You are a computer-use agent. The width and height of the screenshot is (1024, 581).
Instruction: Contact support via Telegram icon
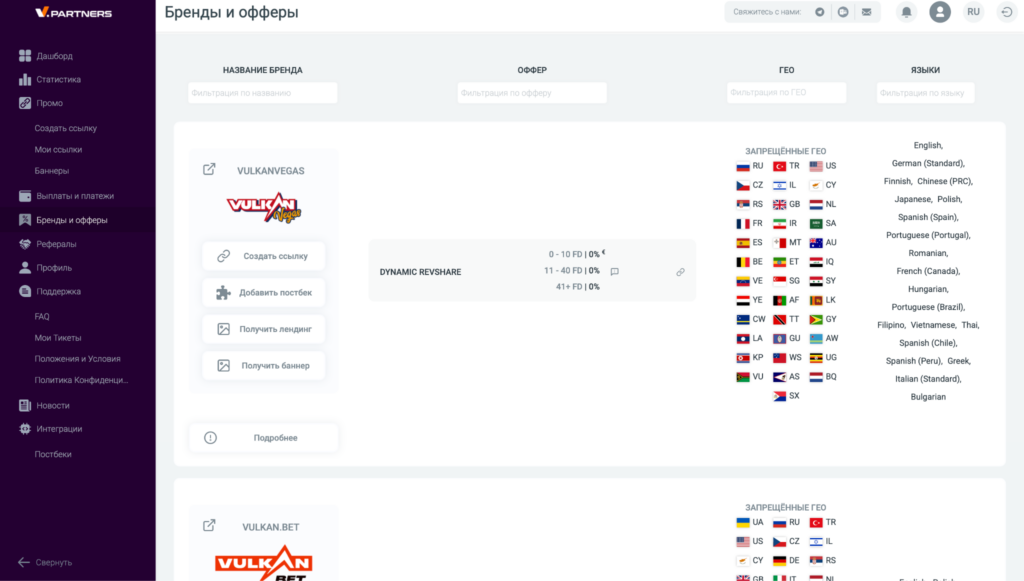pos(820,12)
